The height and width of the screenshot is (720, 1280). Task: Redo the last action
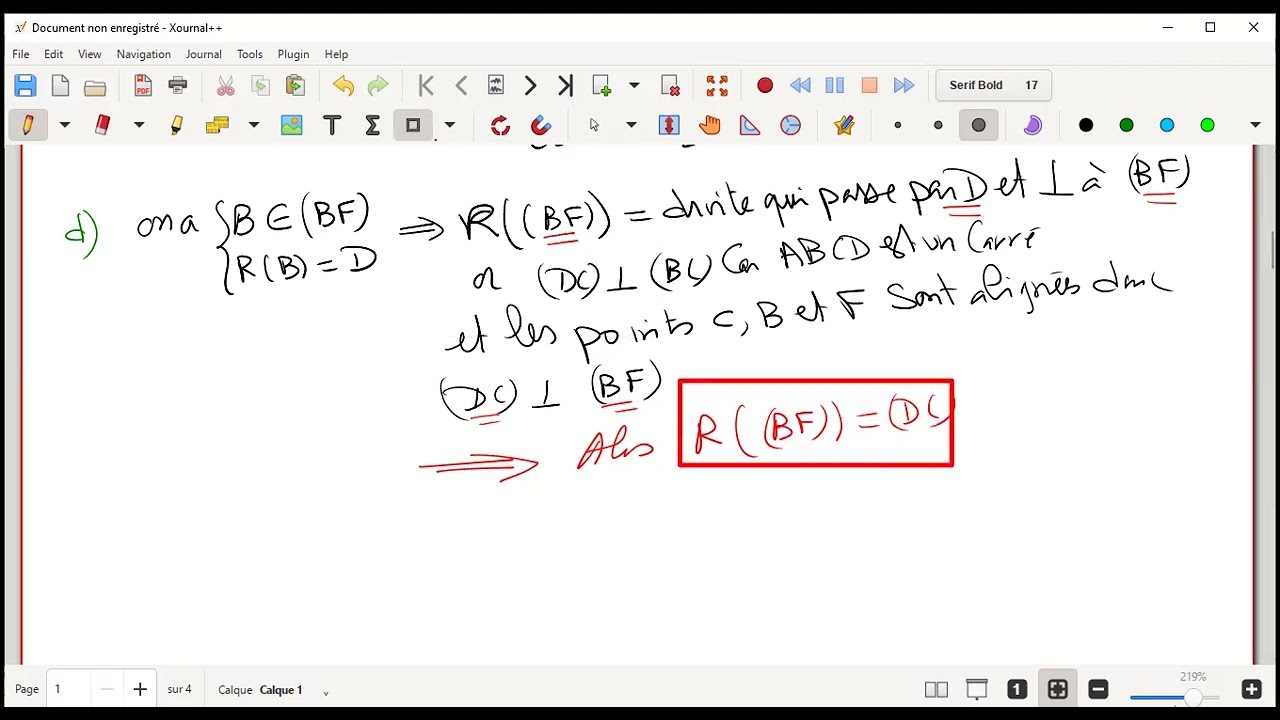point(378,86)
